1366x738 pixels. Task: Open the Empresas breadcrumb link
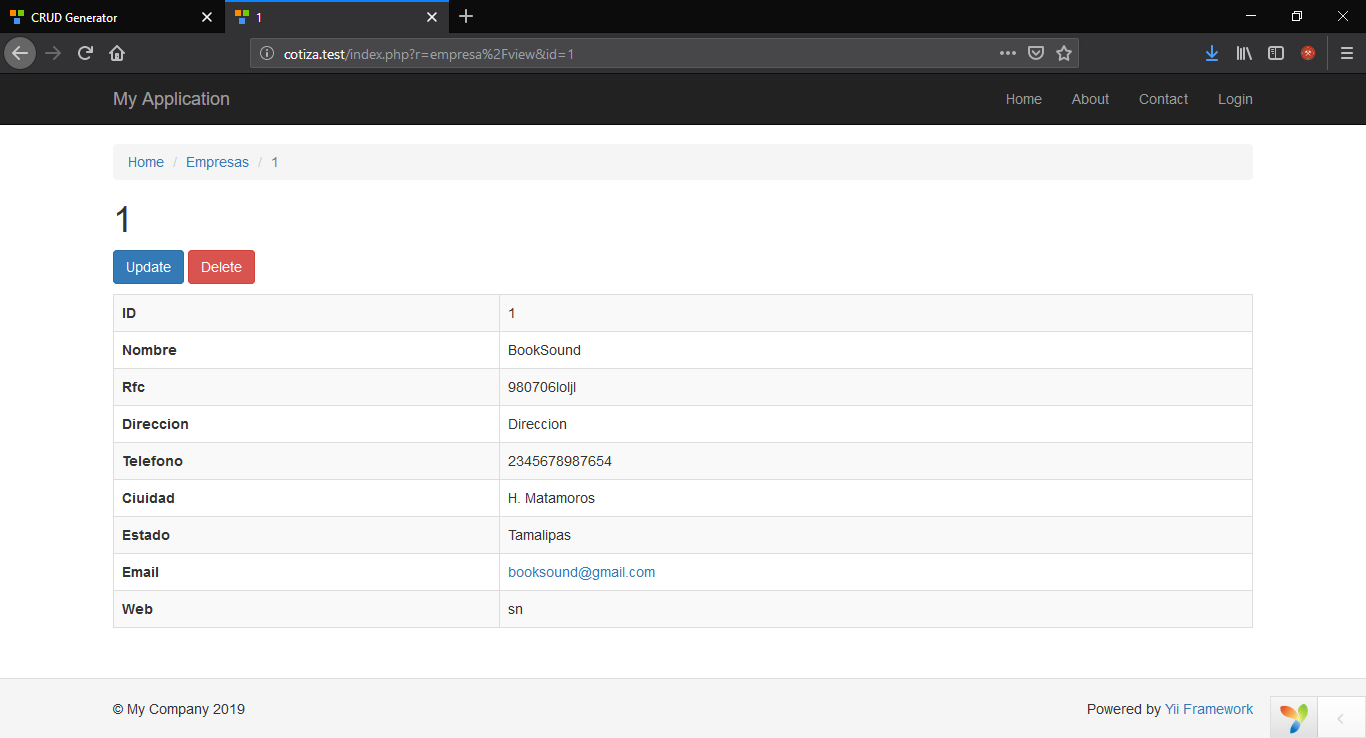[x=217, y=162]
